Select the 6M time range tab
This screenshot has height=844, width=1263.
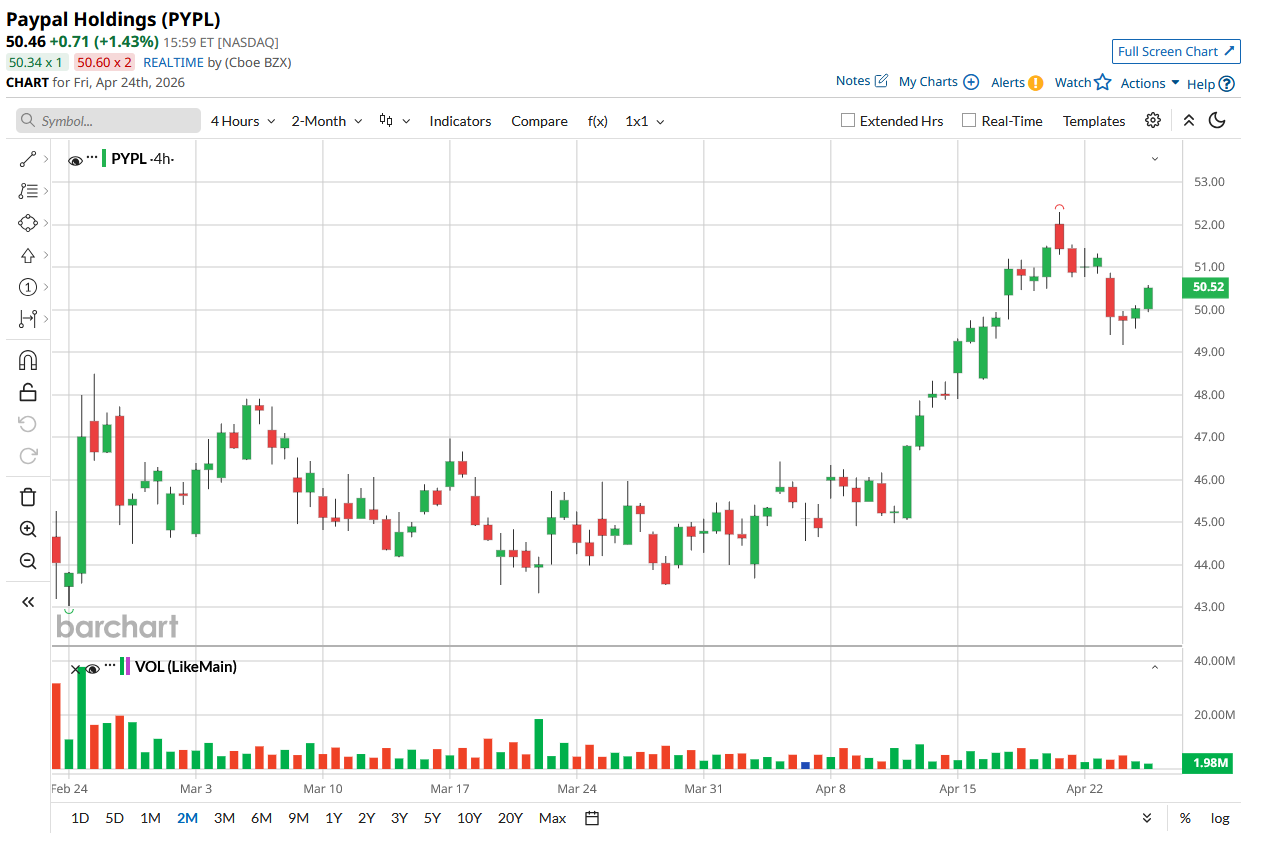tap(261, 818)
